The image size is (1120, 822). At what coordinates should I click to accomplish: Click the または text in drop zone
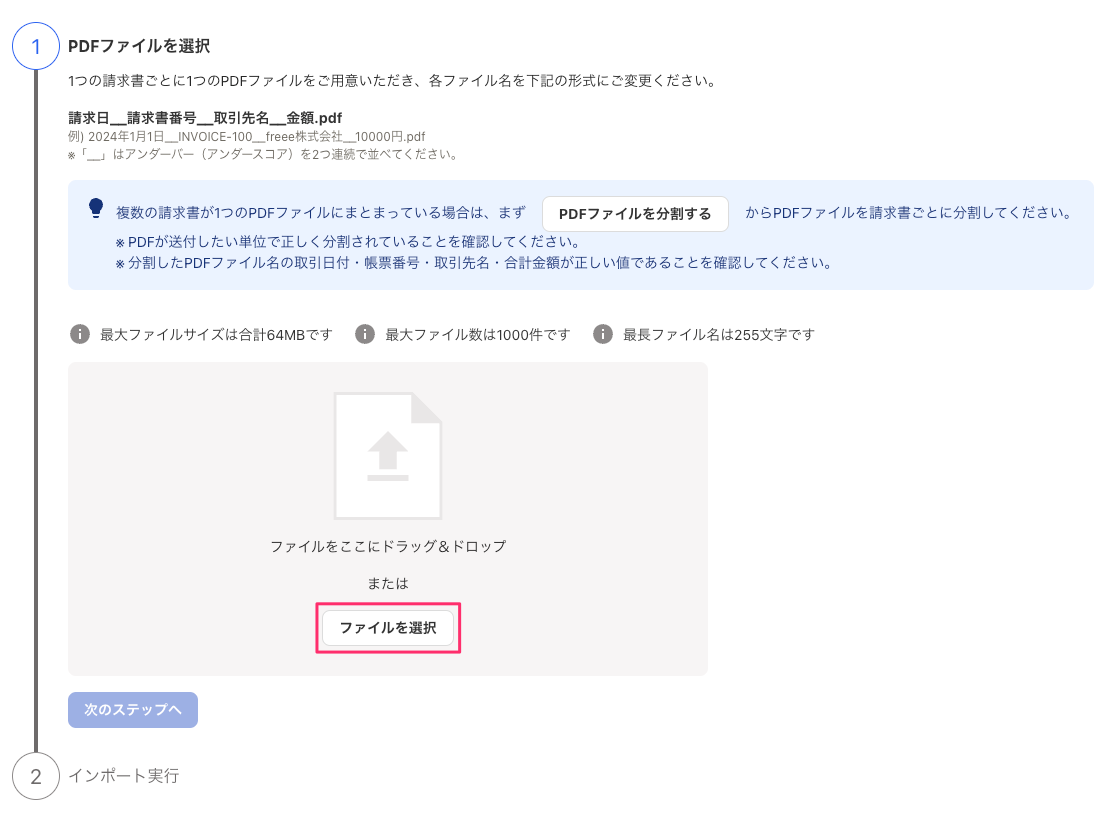[388, 583]
